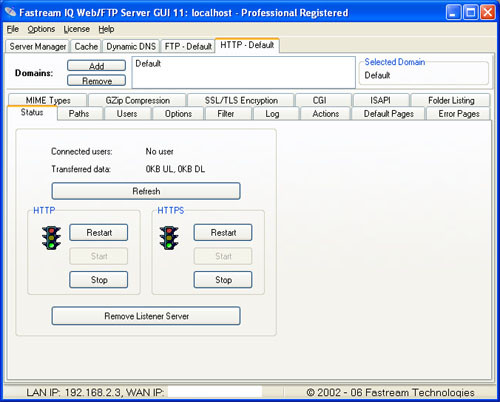
Task: Remove the selected domain
Action: pos(97,81)
